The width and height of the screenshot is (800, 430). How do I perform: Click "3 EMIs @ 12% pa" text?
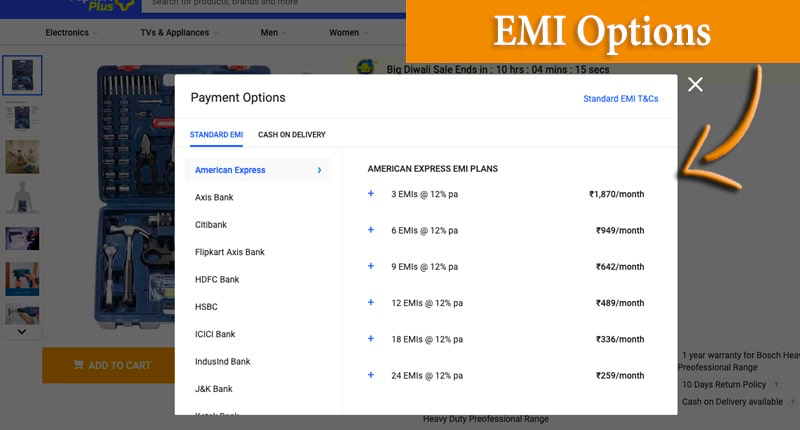tap(424, 194)
